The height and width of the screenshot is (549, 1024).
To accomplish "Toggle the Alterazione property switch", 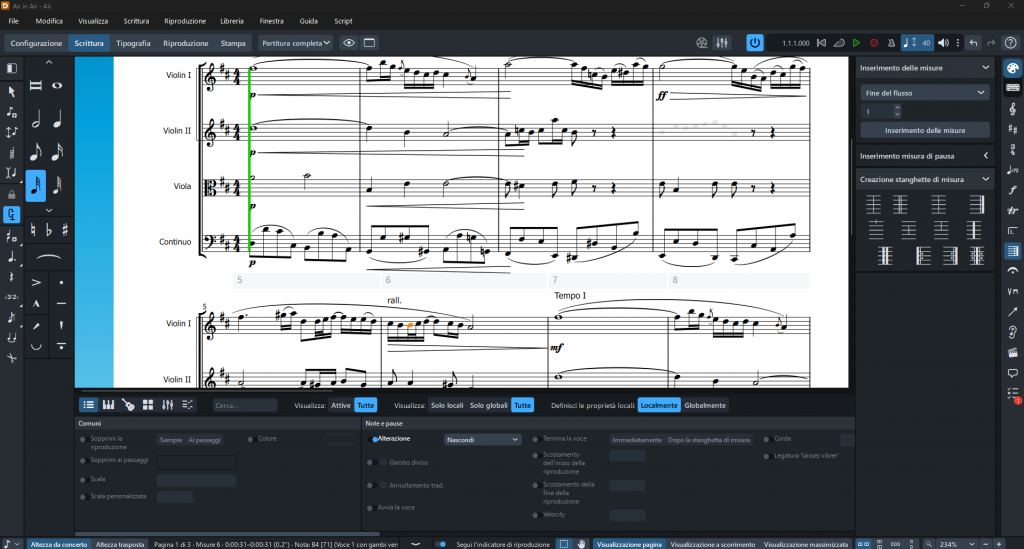I will [374, 439].
